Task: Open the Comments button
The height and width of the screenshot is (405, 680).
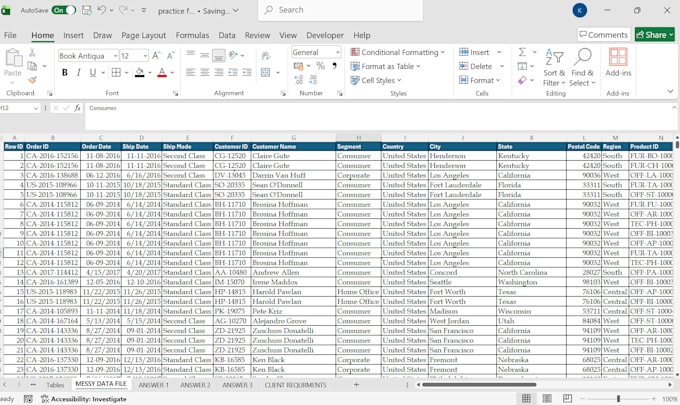Action: pyautogui.click(x=604, y=35)
